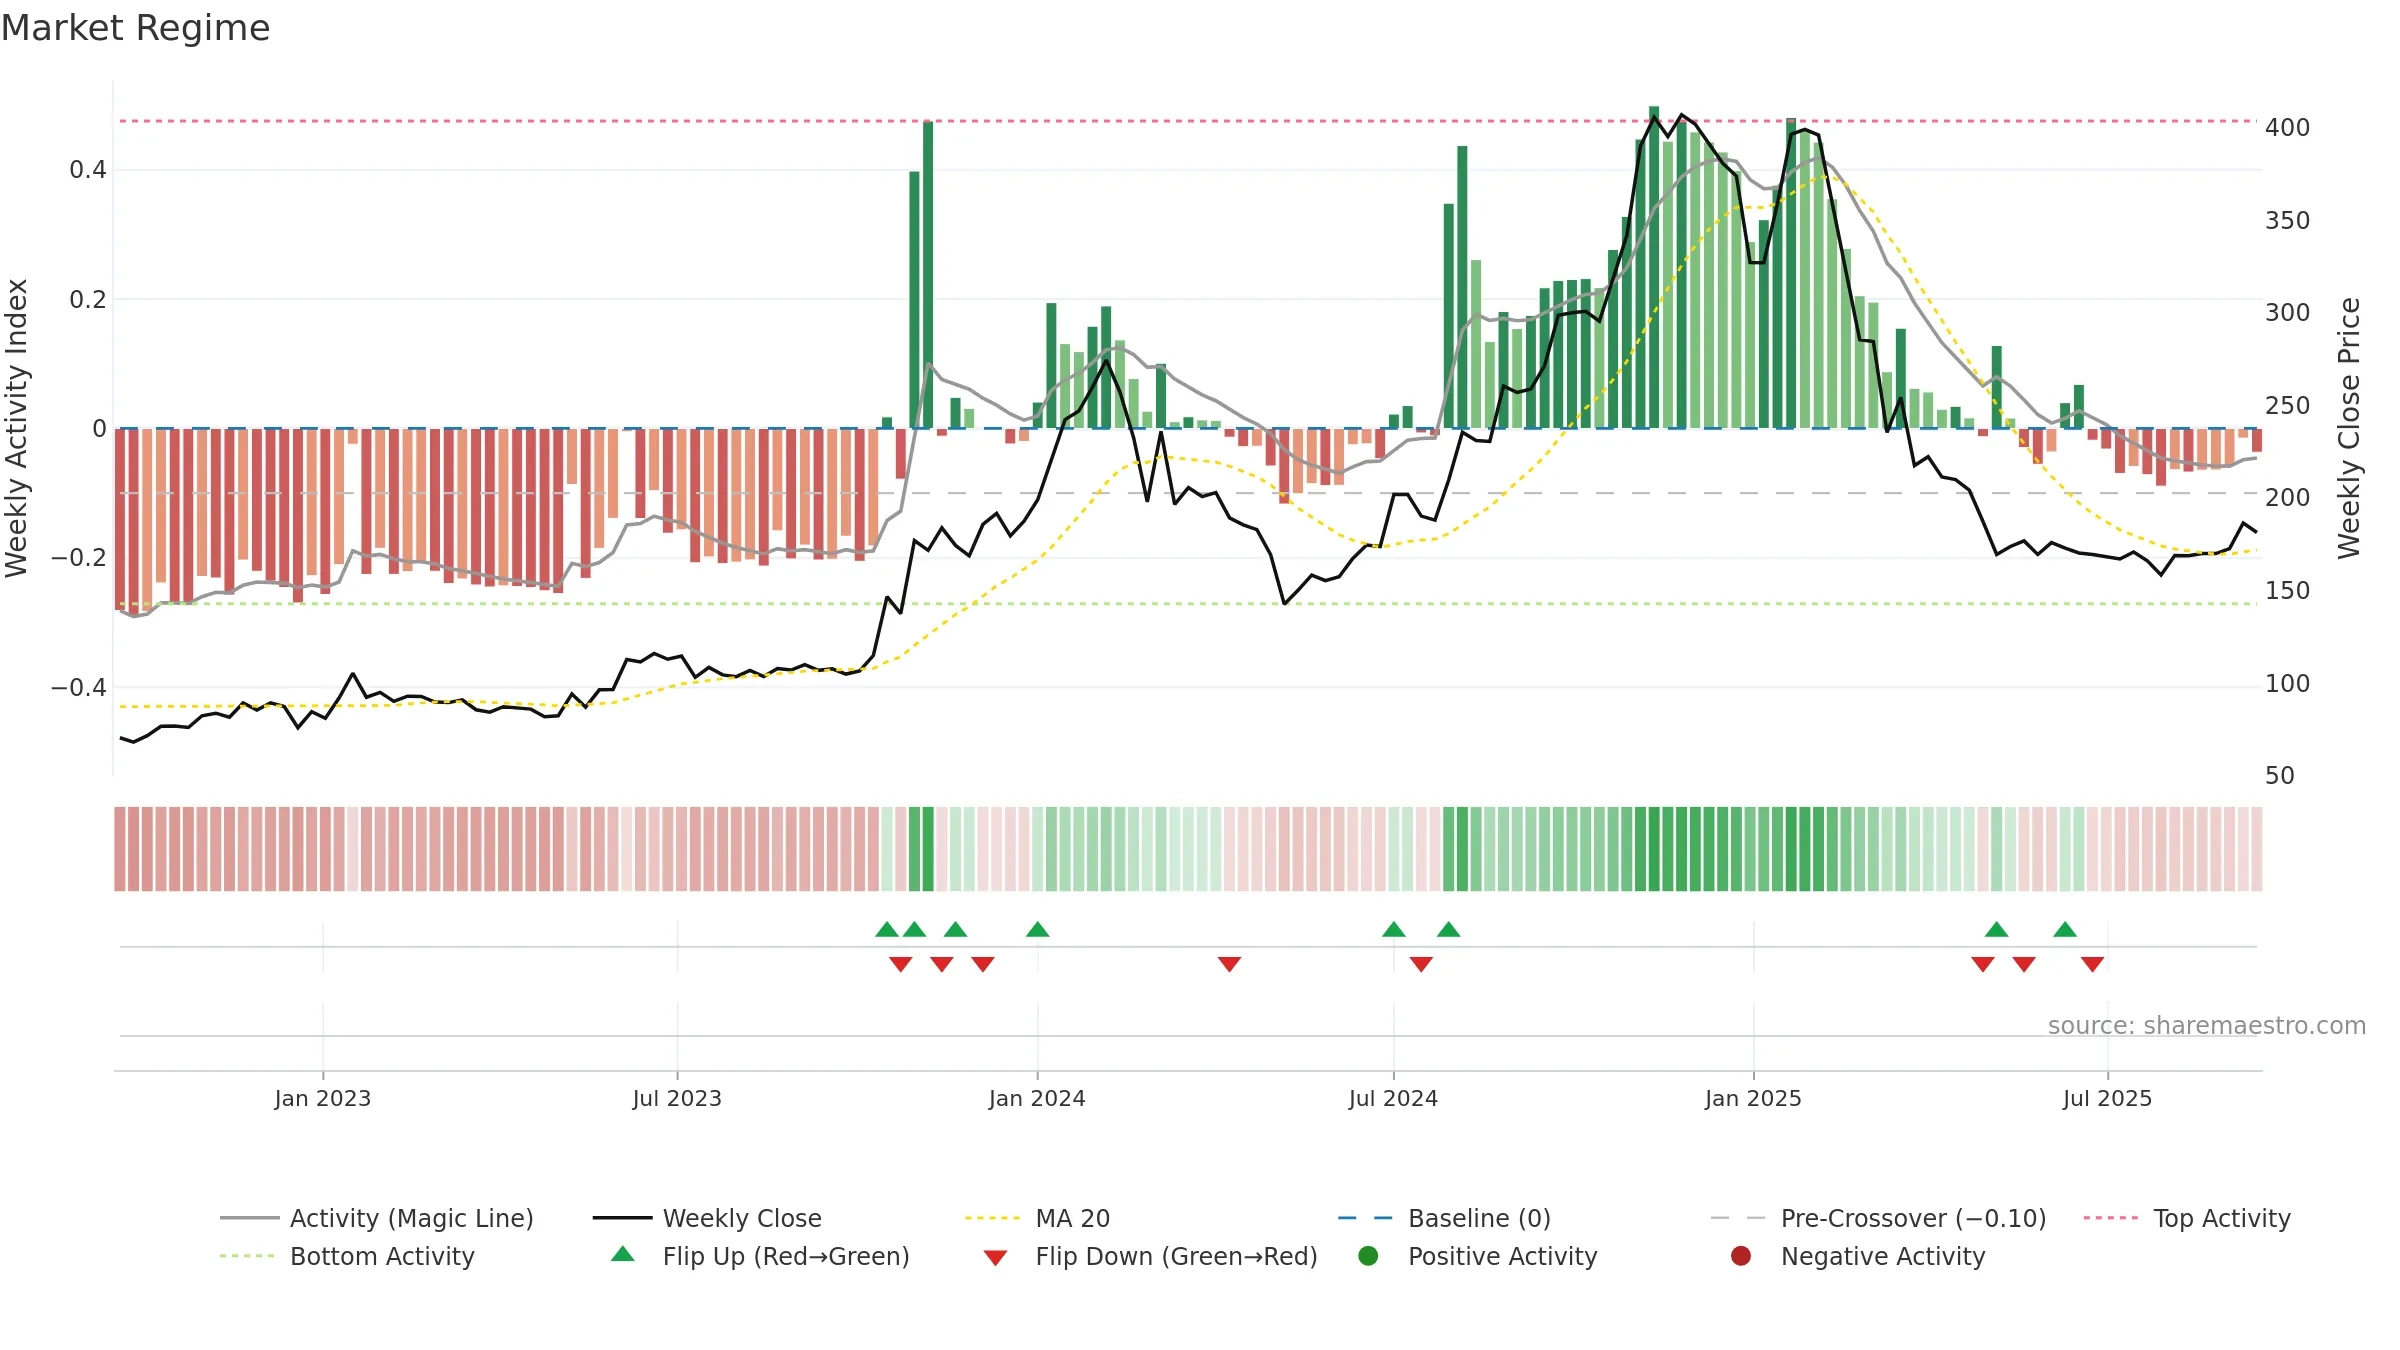Click the 300 price axis tick

click(x=2288, y=313)
